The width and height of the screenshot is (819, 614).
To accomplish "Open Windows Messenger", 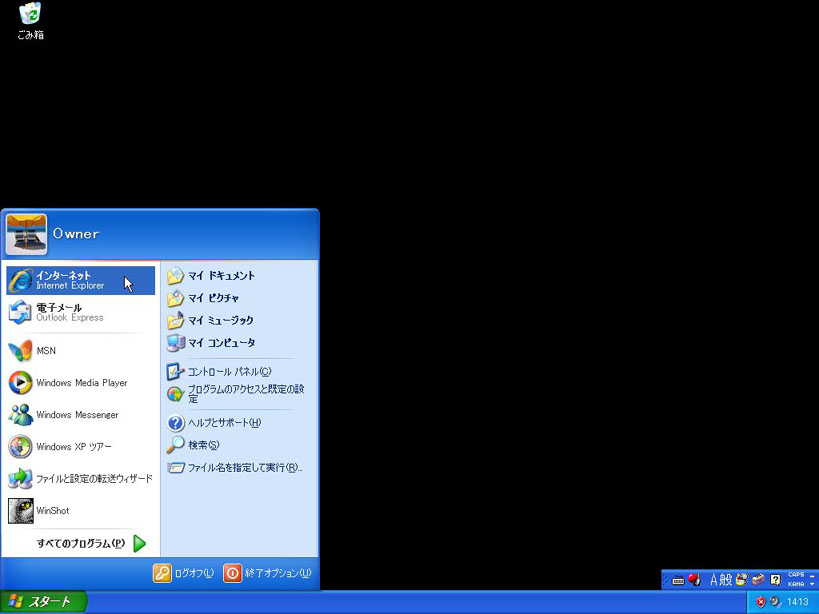I will coord(81,415).
